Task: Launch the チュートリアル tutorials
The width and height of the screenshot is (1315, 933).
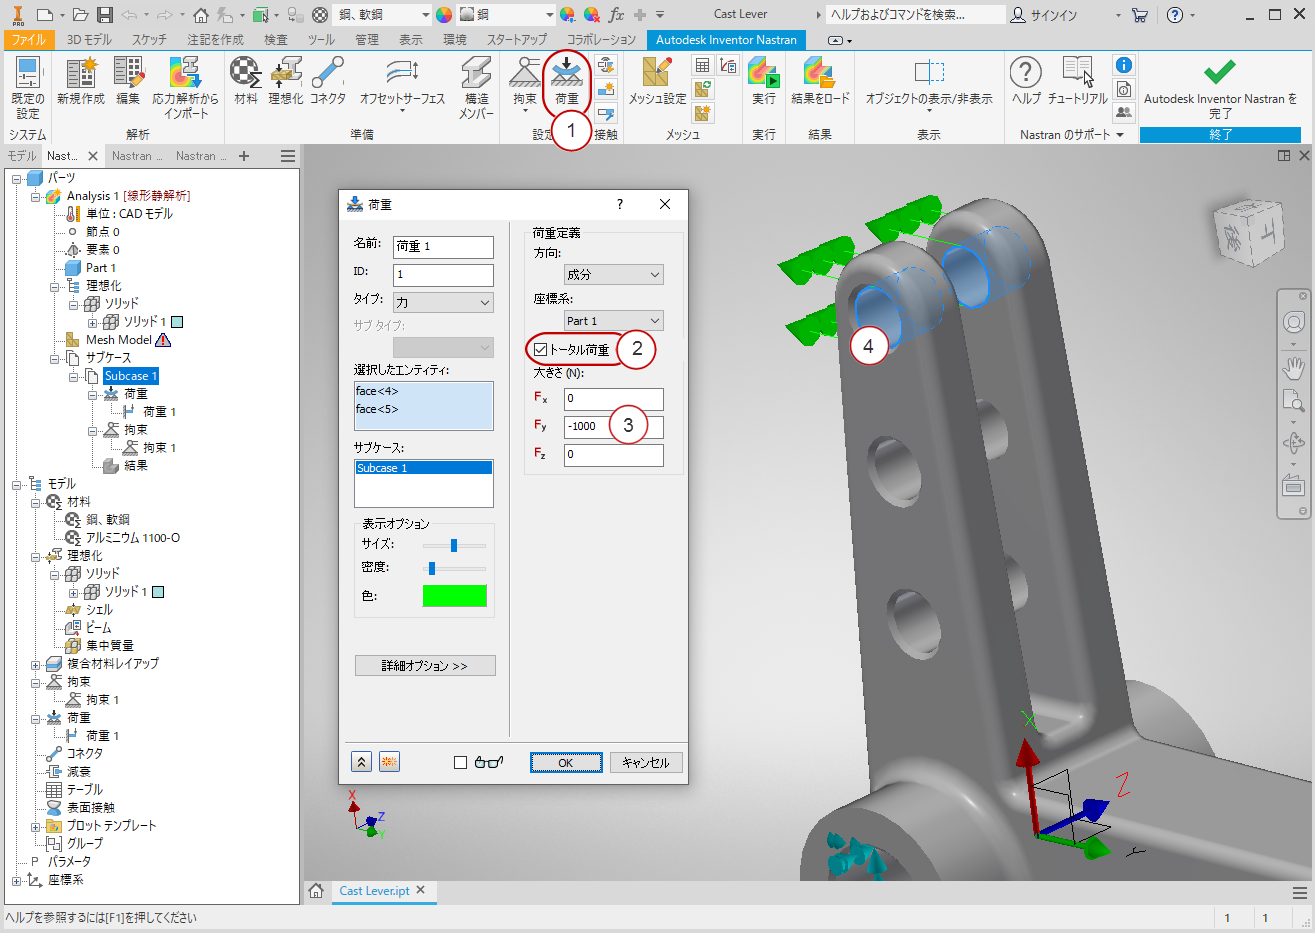Action: click(x=1077, y=81)
